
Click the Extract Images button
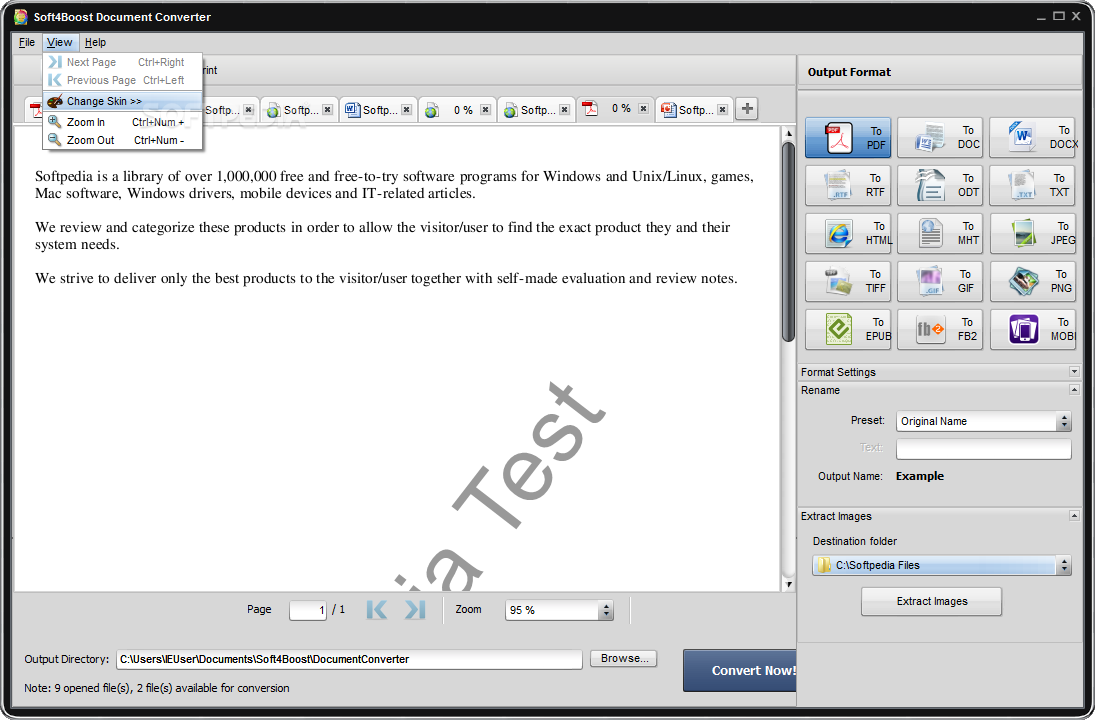[x=932, y=601]
